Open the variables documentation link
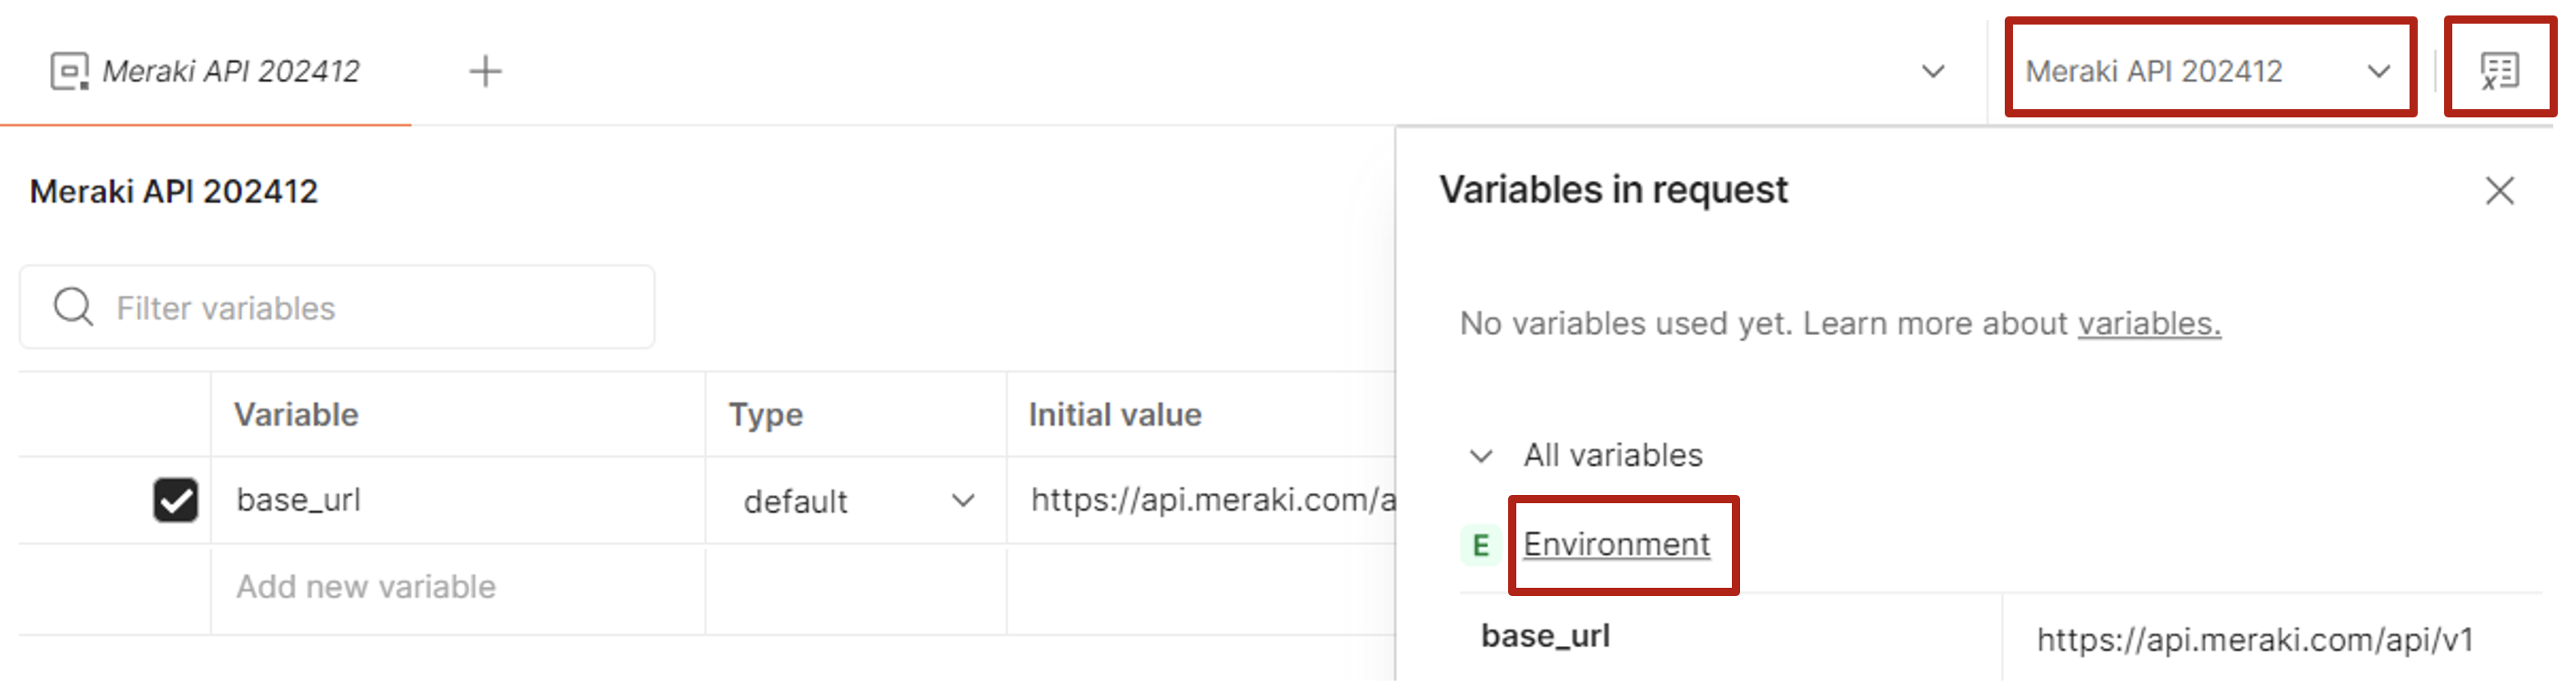Viewport: 2576px width, 697px height. 2149,324
